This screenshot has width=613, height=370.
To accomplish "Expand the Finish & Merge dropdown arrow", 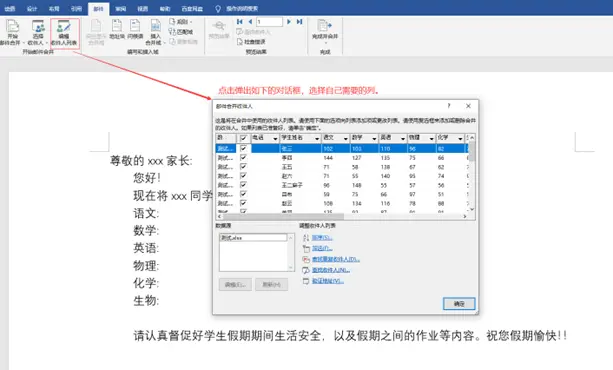I will pos(325,42).
